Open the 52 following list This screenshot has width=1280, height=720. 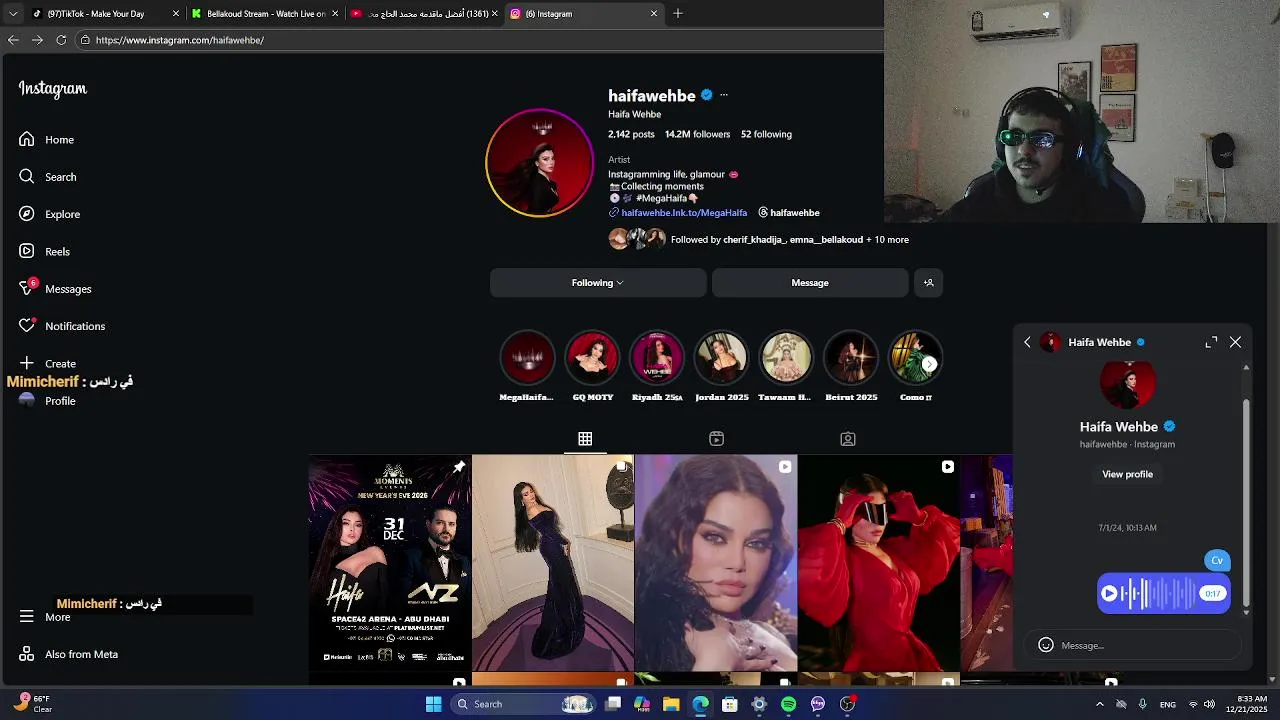coord(766,134)
